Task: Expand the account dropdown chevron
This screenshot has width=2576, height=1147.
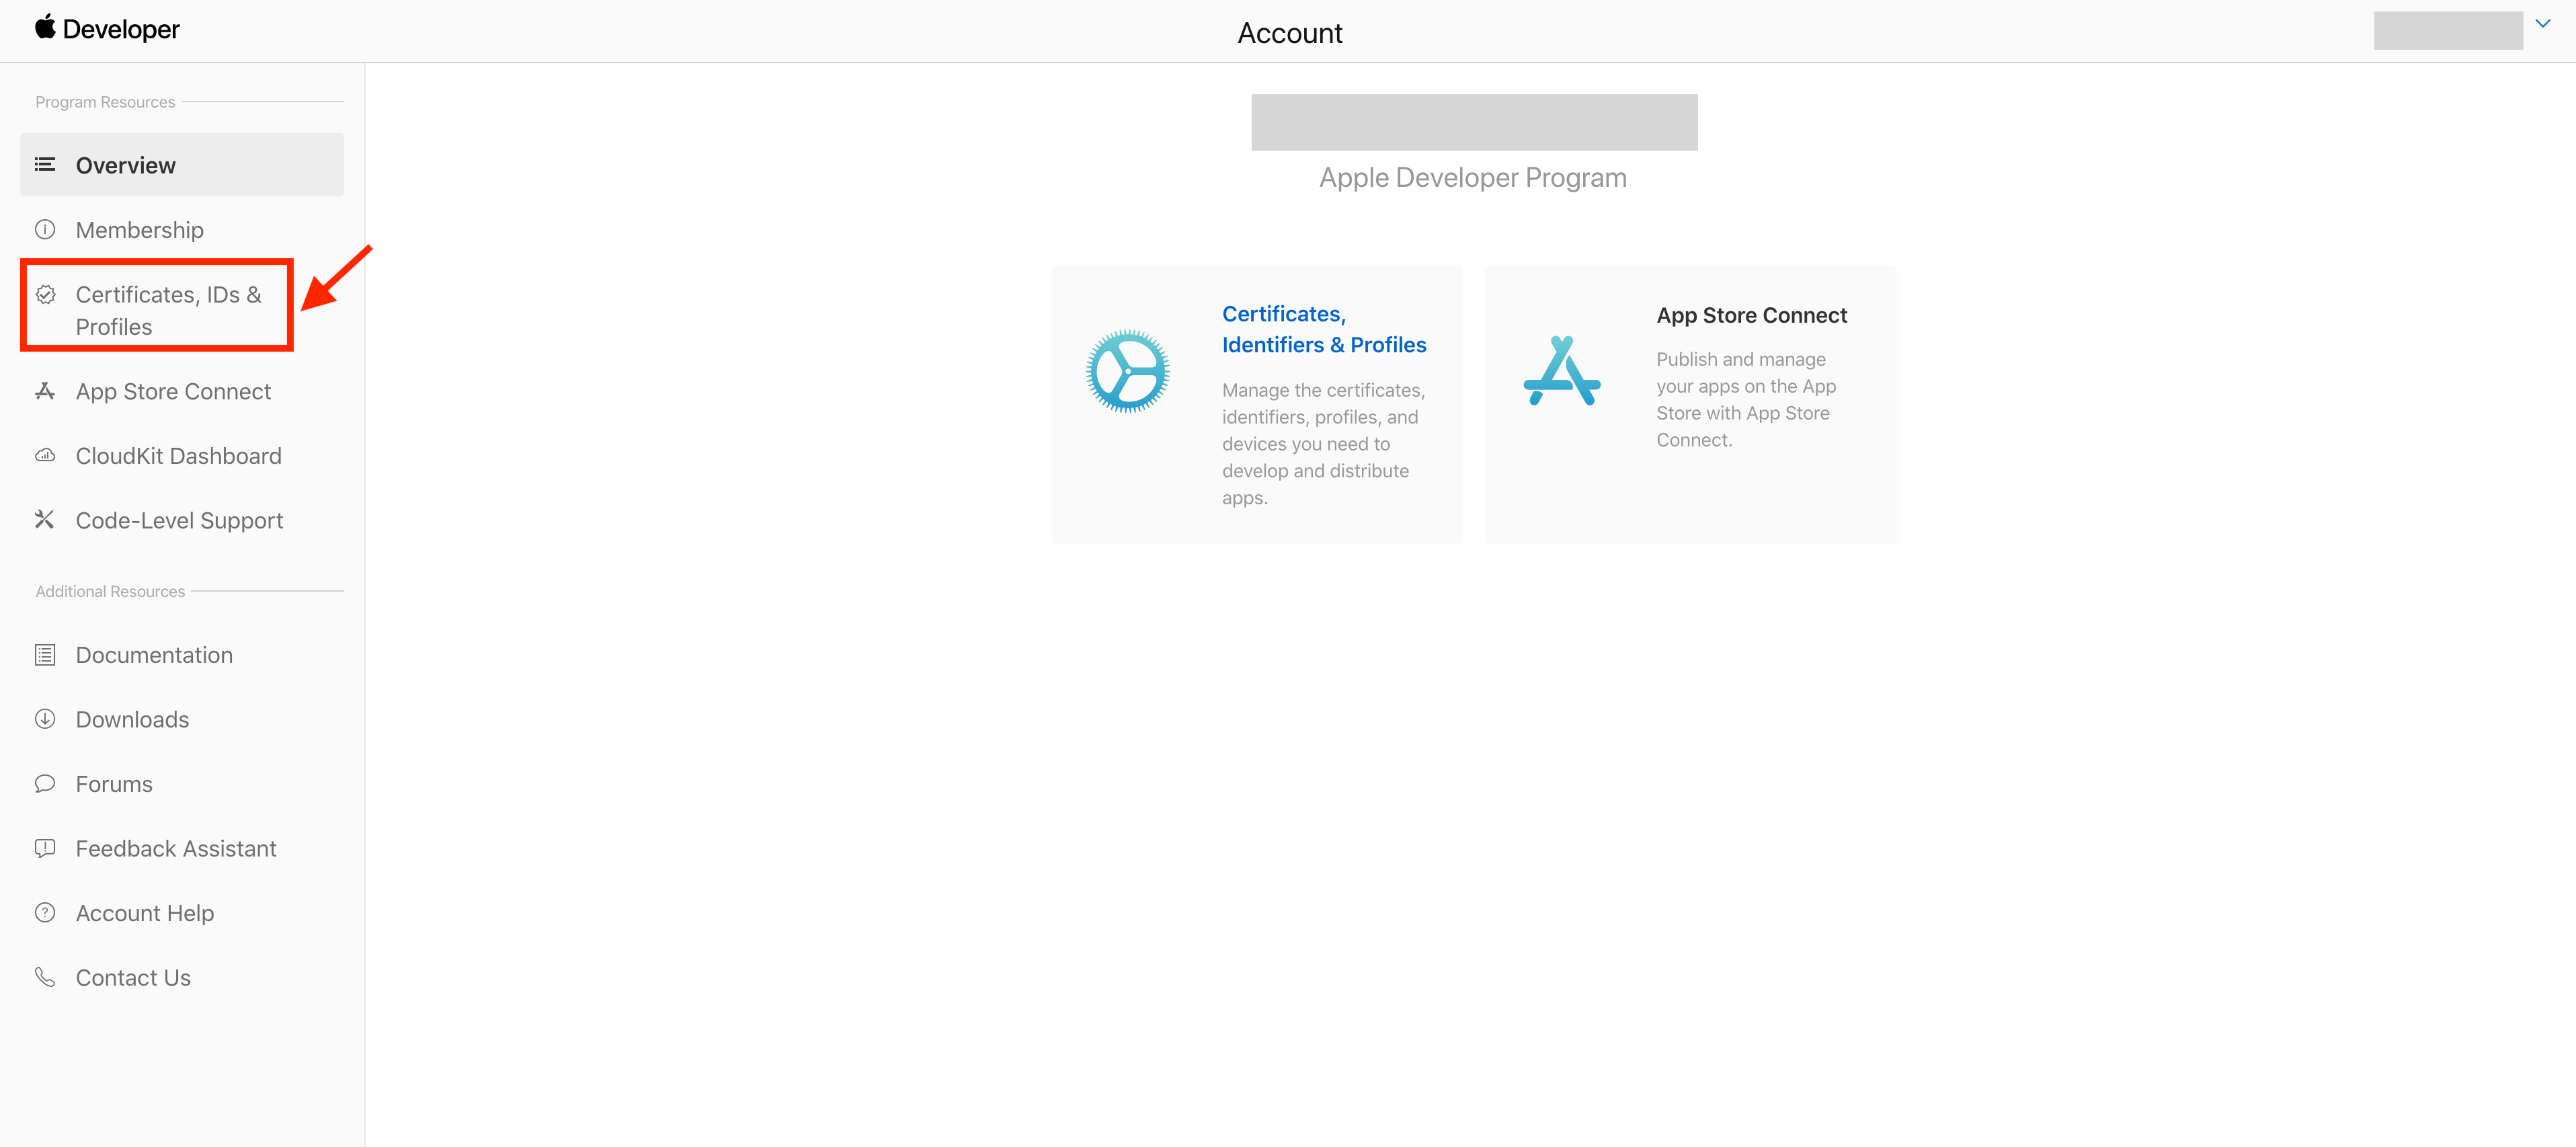Action: tap(2542, 24)
